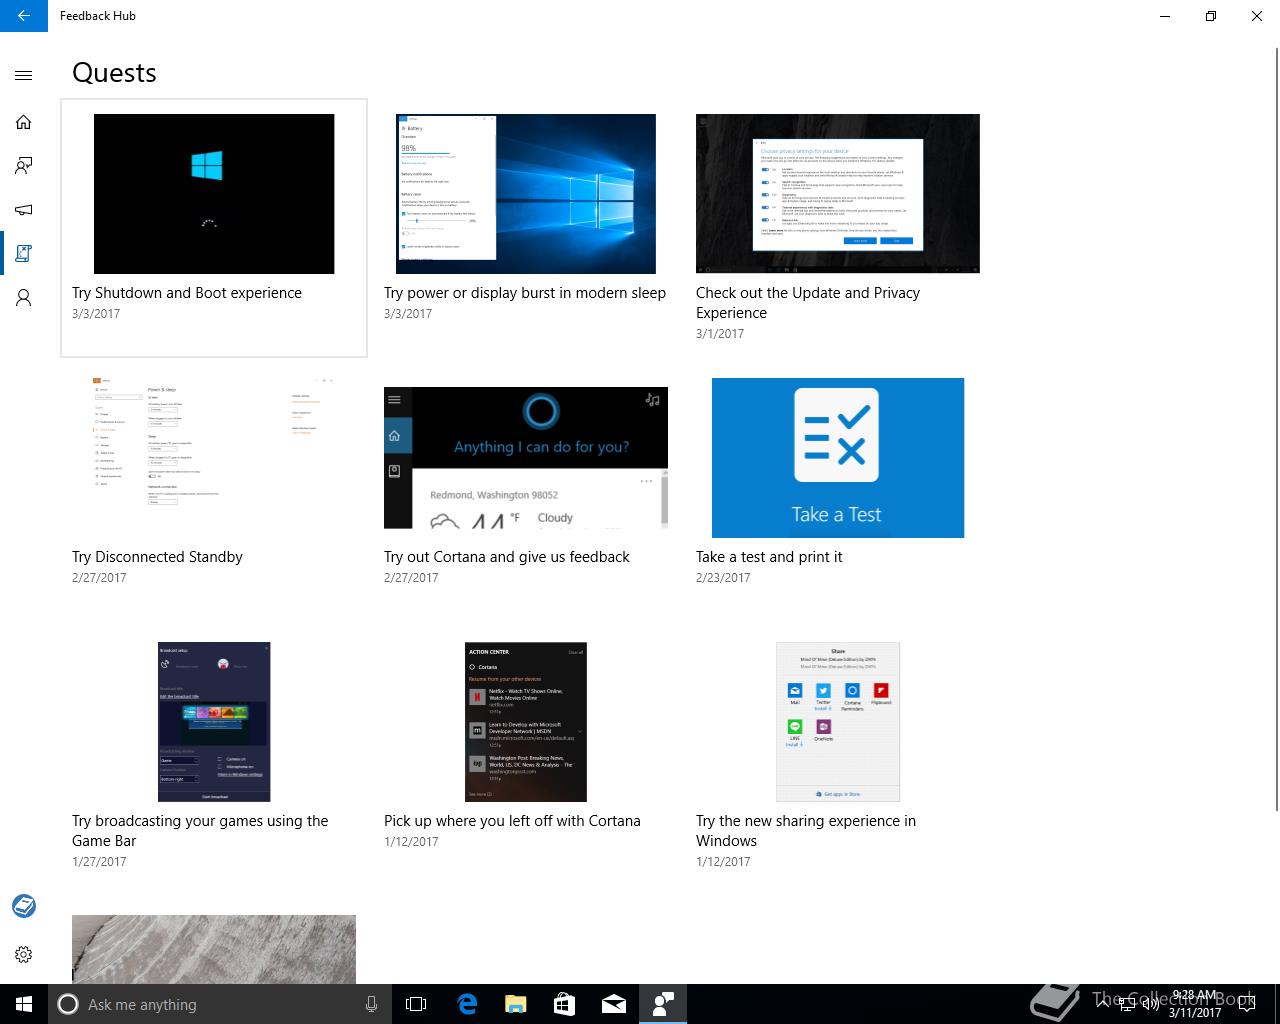Click 'Try power or display burst' title

pyautogui.click(x=525, y=293)
